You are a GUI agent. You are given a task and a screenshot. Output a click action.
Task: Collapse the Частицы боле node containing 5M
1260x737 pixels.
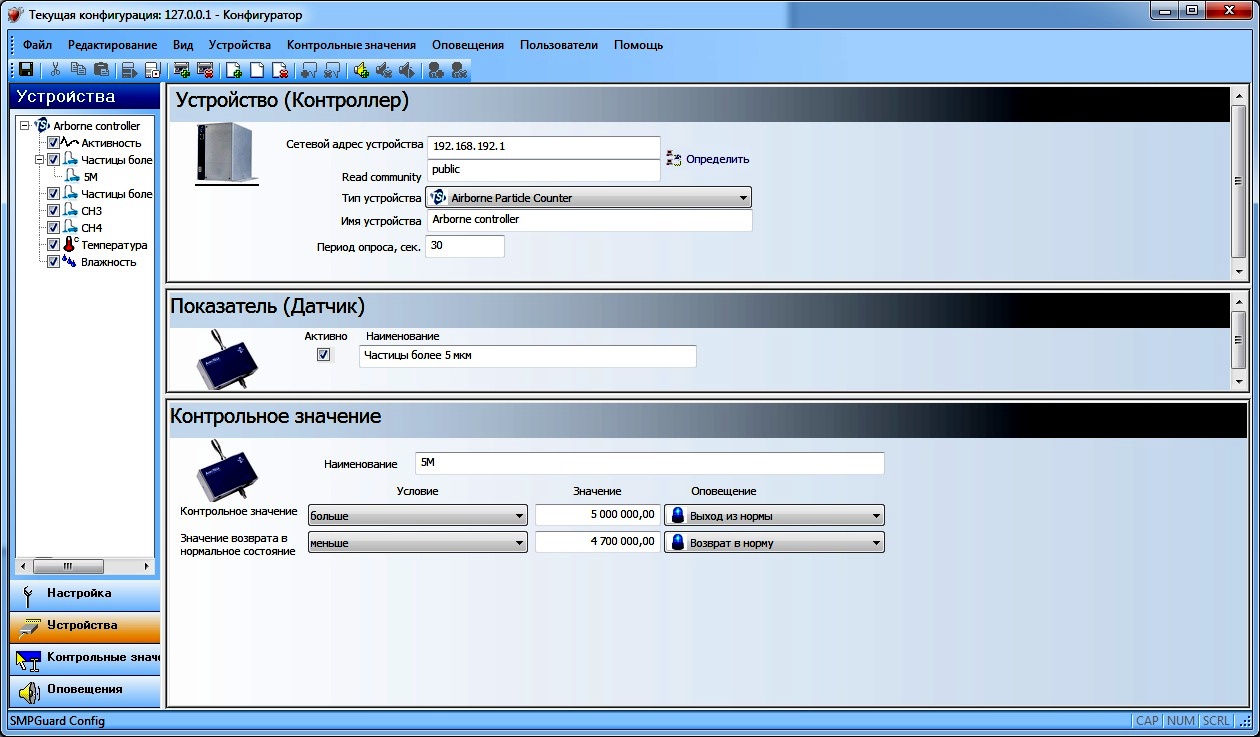point(40,159)
